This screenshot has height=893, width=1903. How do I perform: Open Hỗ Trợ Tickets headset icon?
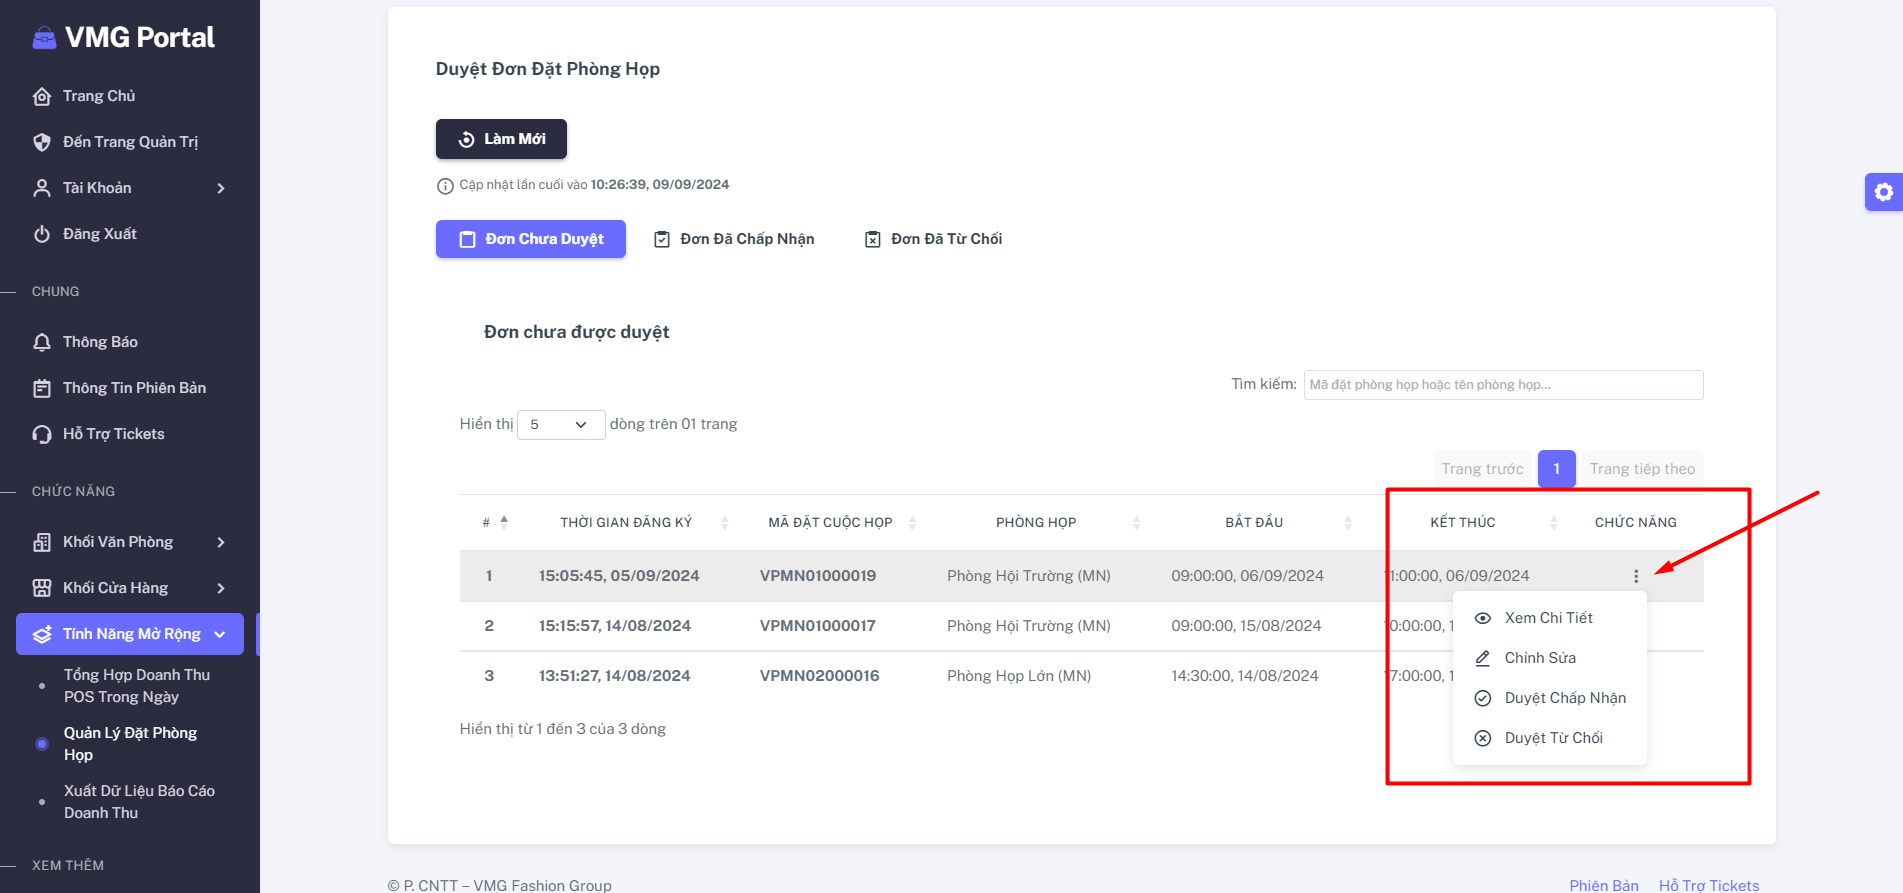coord(42,434)
